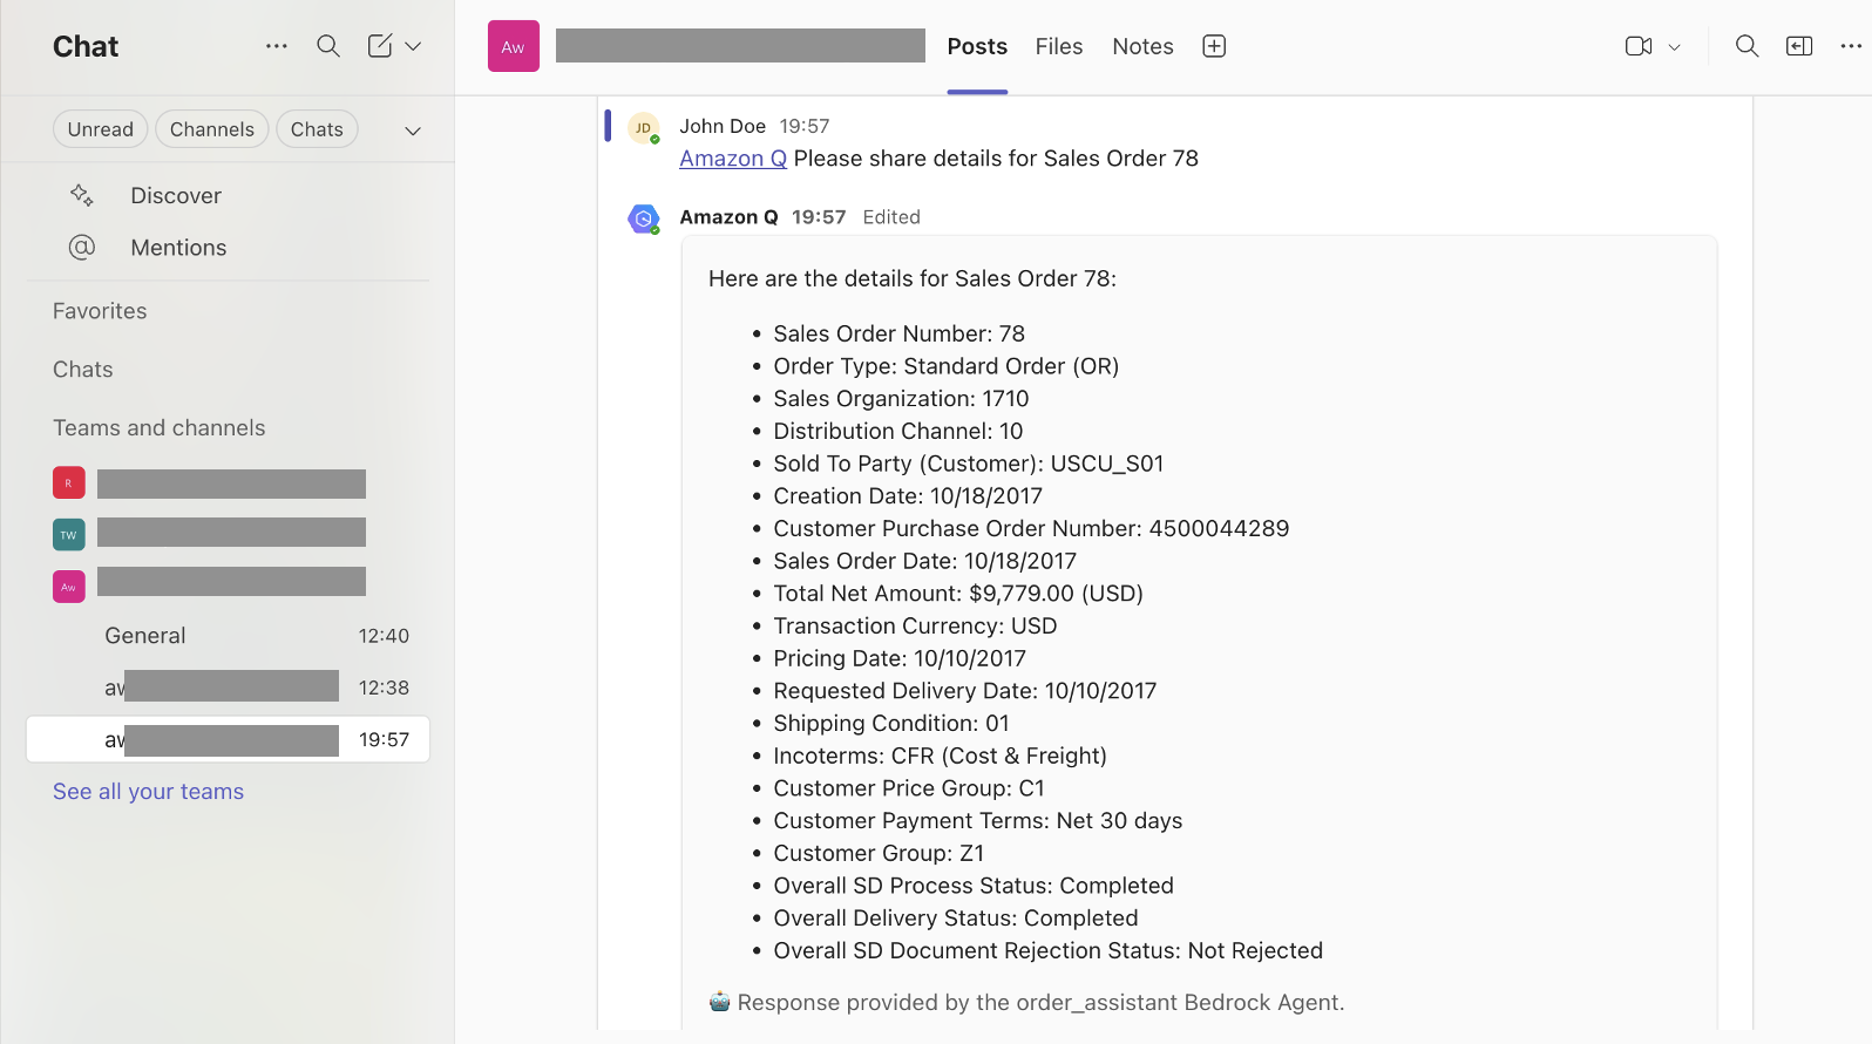Select the pink Aw team avatar in sidebar
1872x1044 pixels.
pos(69,587)
